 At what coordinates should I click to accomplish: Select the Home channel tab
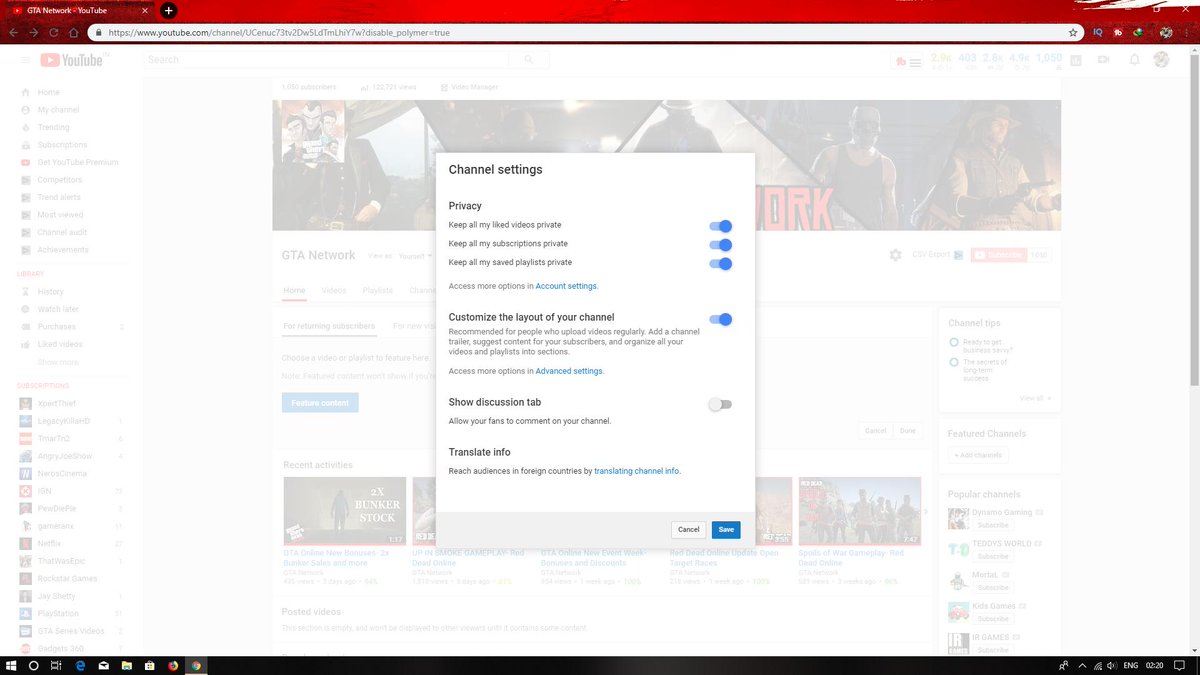[x=294, y=290]
